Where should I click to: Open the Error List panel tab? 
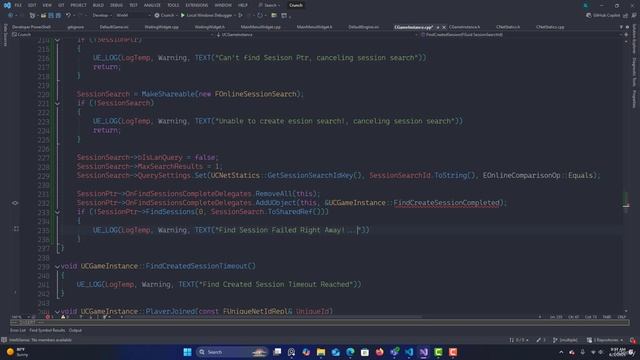click(x=18, y=330)
